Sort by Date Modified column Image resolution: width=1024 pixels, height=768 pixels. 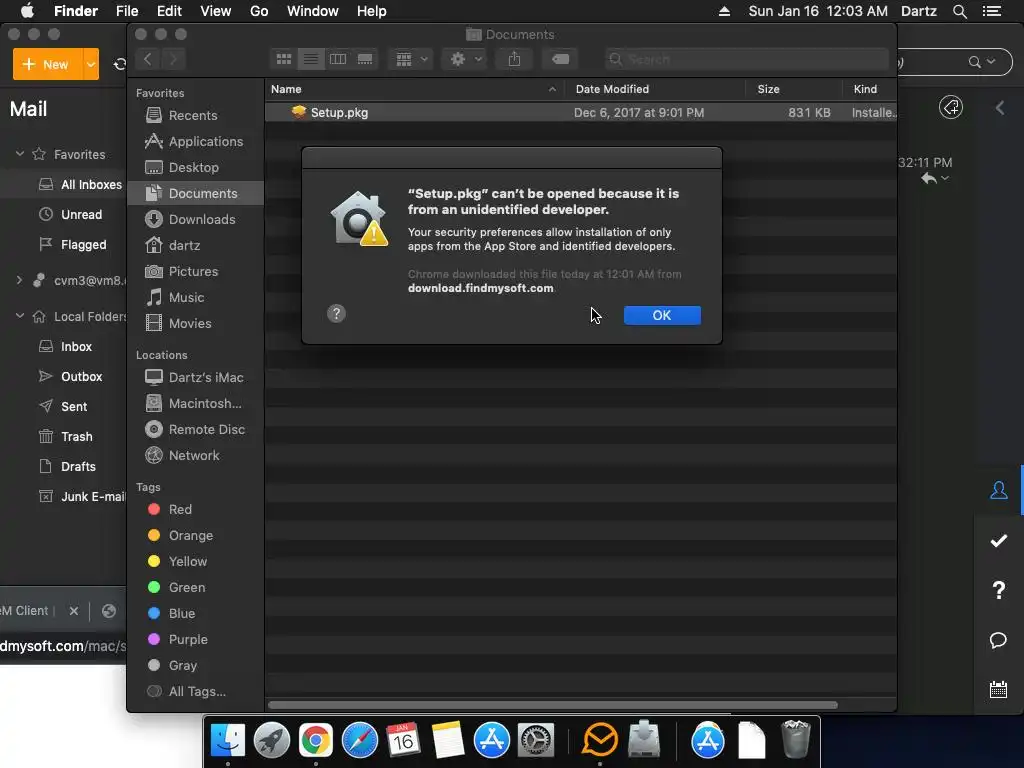click(655, 89)
